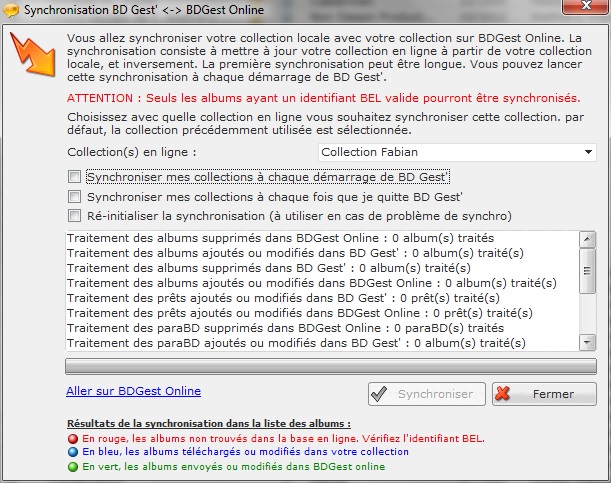The width and height of the screenshot is (611, 483).
Task: Select line 'prêts ajoutés ou modifiés dans BD Gest''
Action: coord(283,298)
